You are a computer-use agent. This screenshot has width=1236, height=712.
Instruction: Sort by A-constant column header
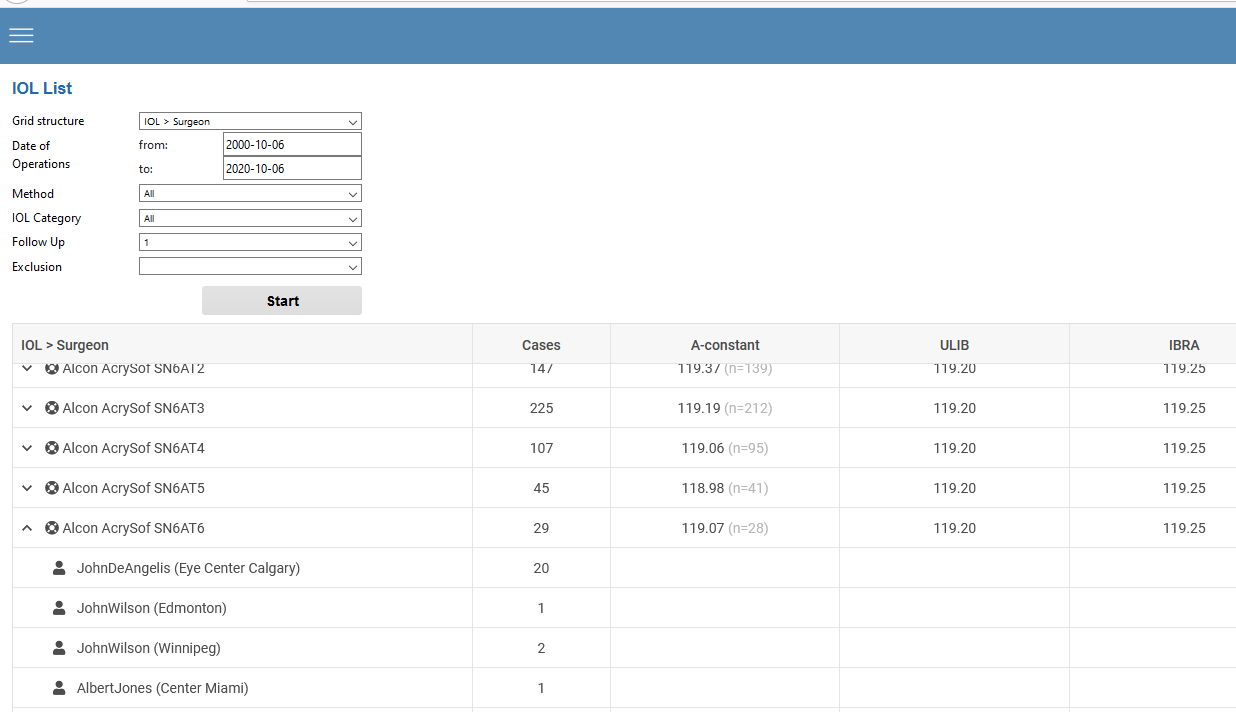coord(725,345)
